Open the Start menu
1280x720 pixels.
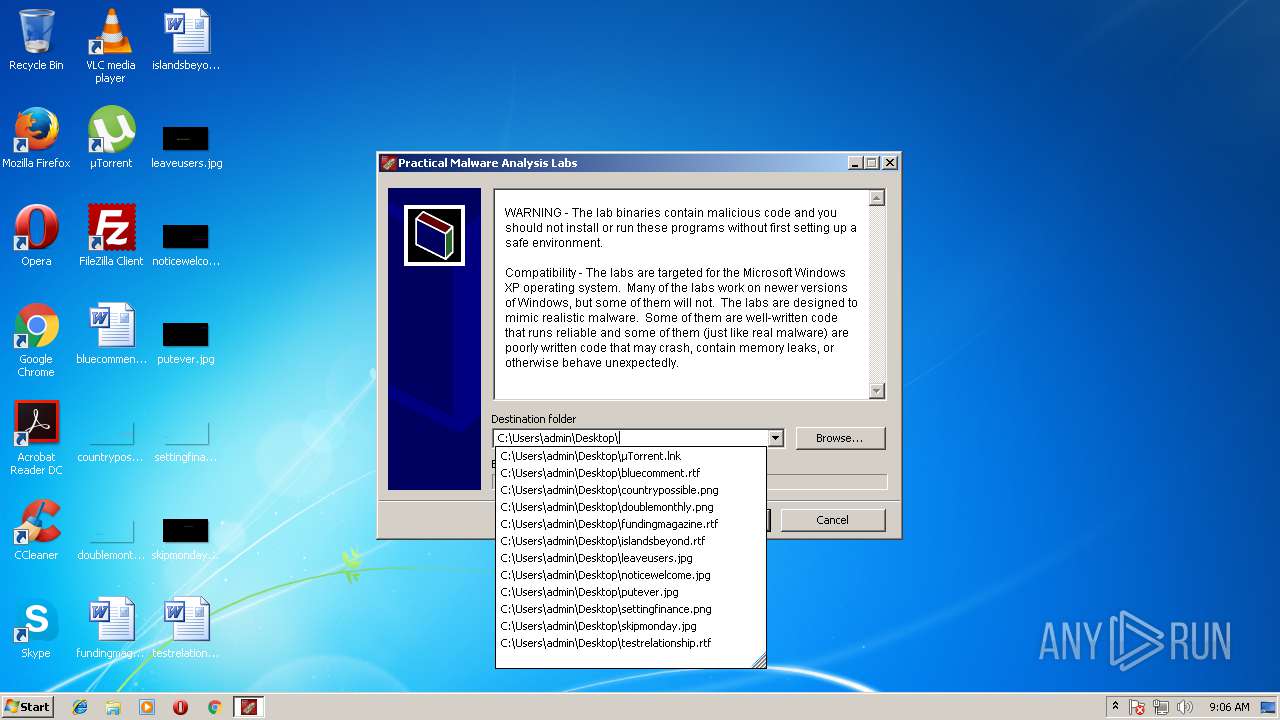28,707
